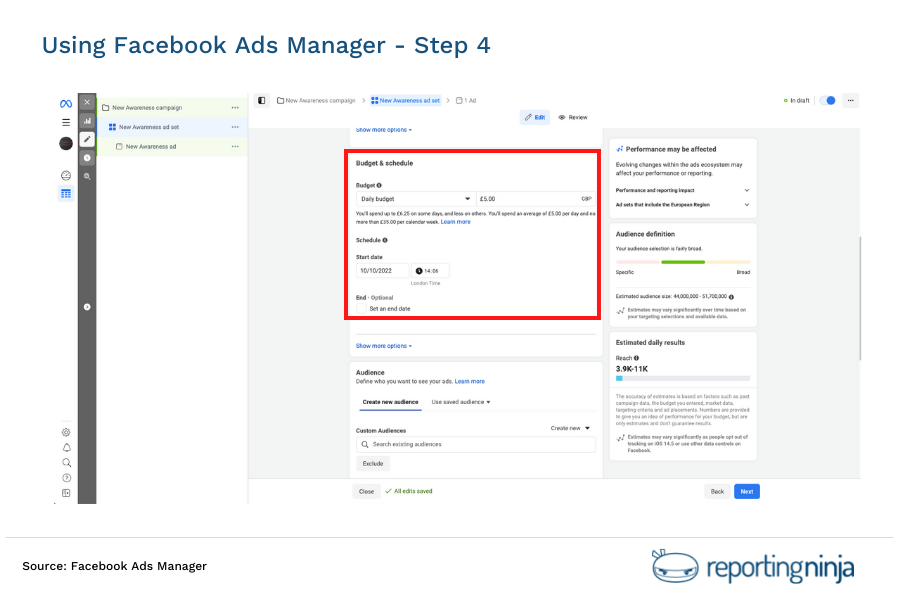The height and width of the screenshot is (600, 900).
Task: Flip the In draft toggle switch
Action: tap(829, 100)
